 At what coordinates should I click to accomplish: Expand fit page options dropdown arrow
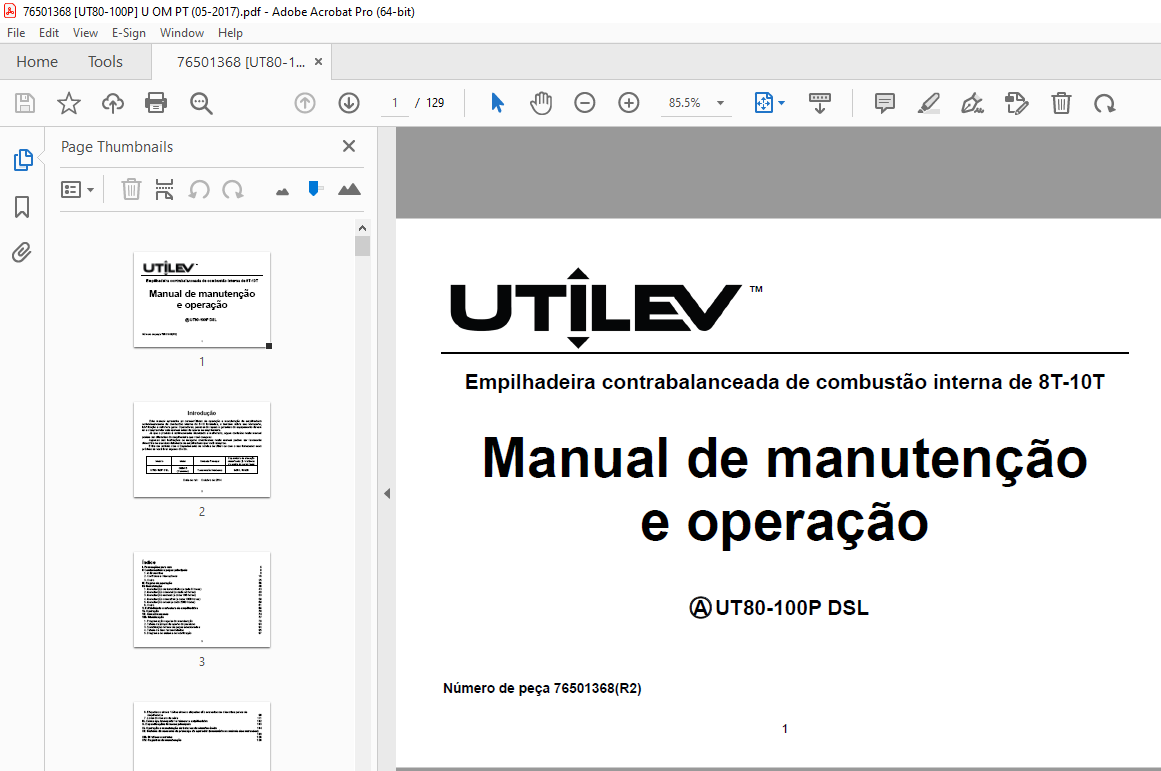781,103
